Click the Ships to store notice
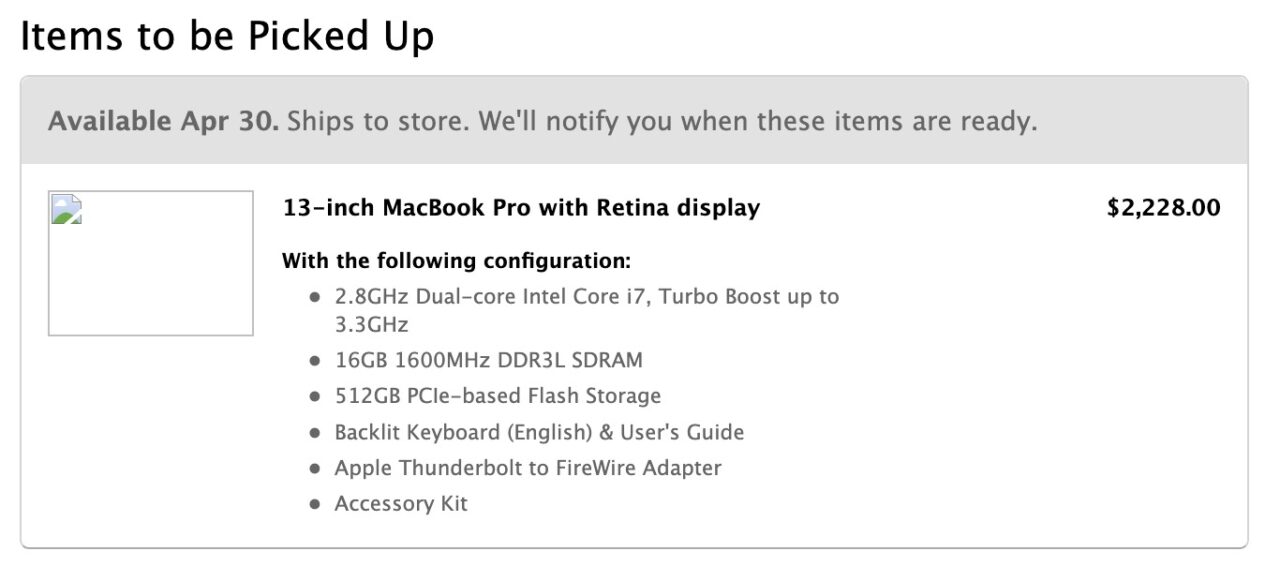Image resolution: width=1280 pixels, height=581 pixels. [x=662, y=122]
